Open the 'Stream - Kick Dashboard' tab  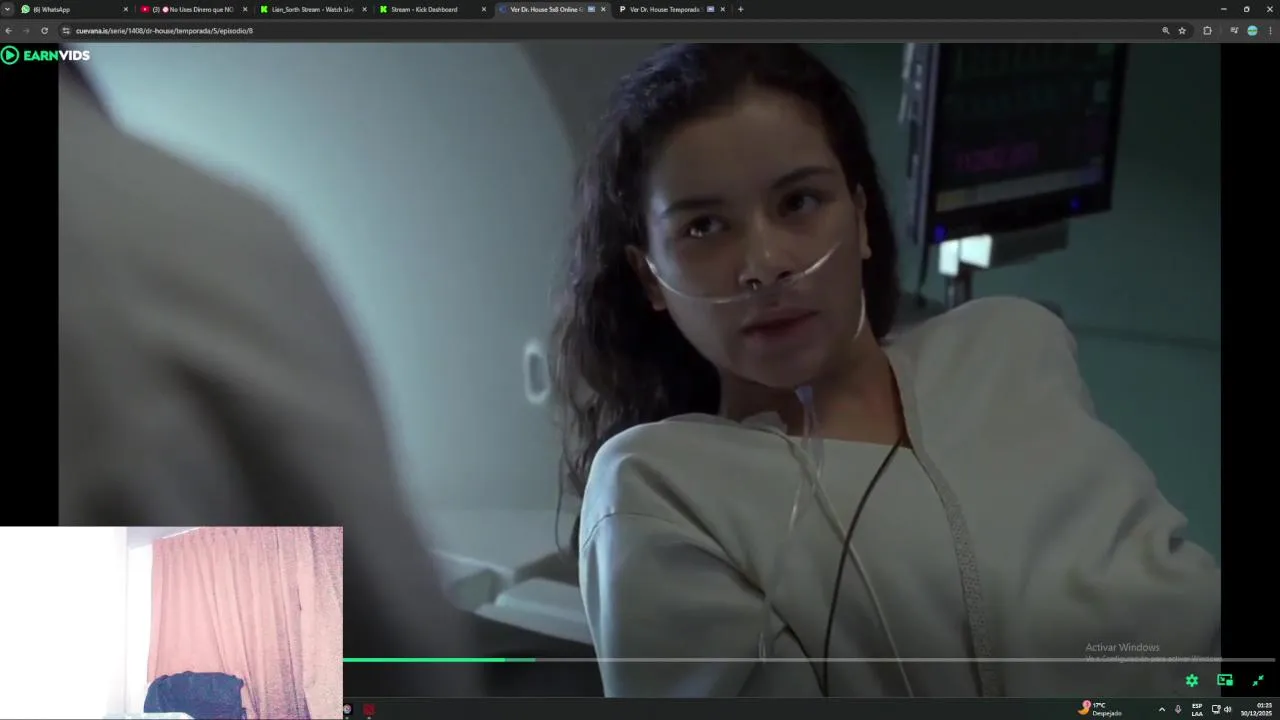pos(431,9)
